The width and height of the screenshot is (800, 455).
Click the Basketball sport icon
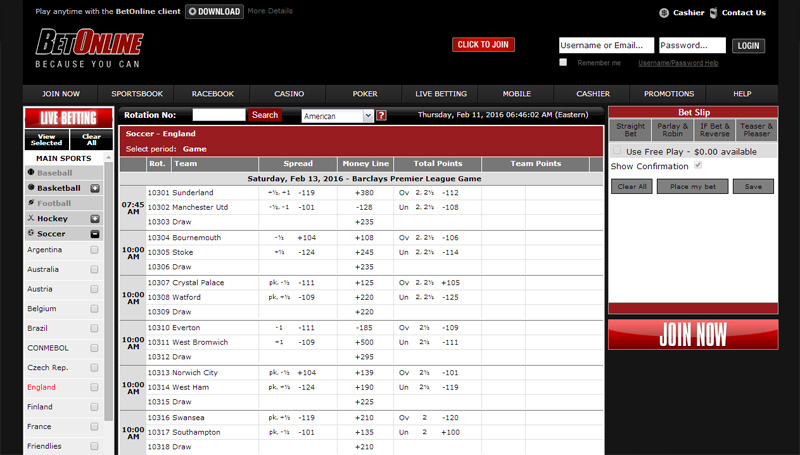point(31,188)
